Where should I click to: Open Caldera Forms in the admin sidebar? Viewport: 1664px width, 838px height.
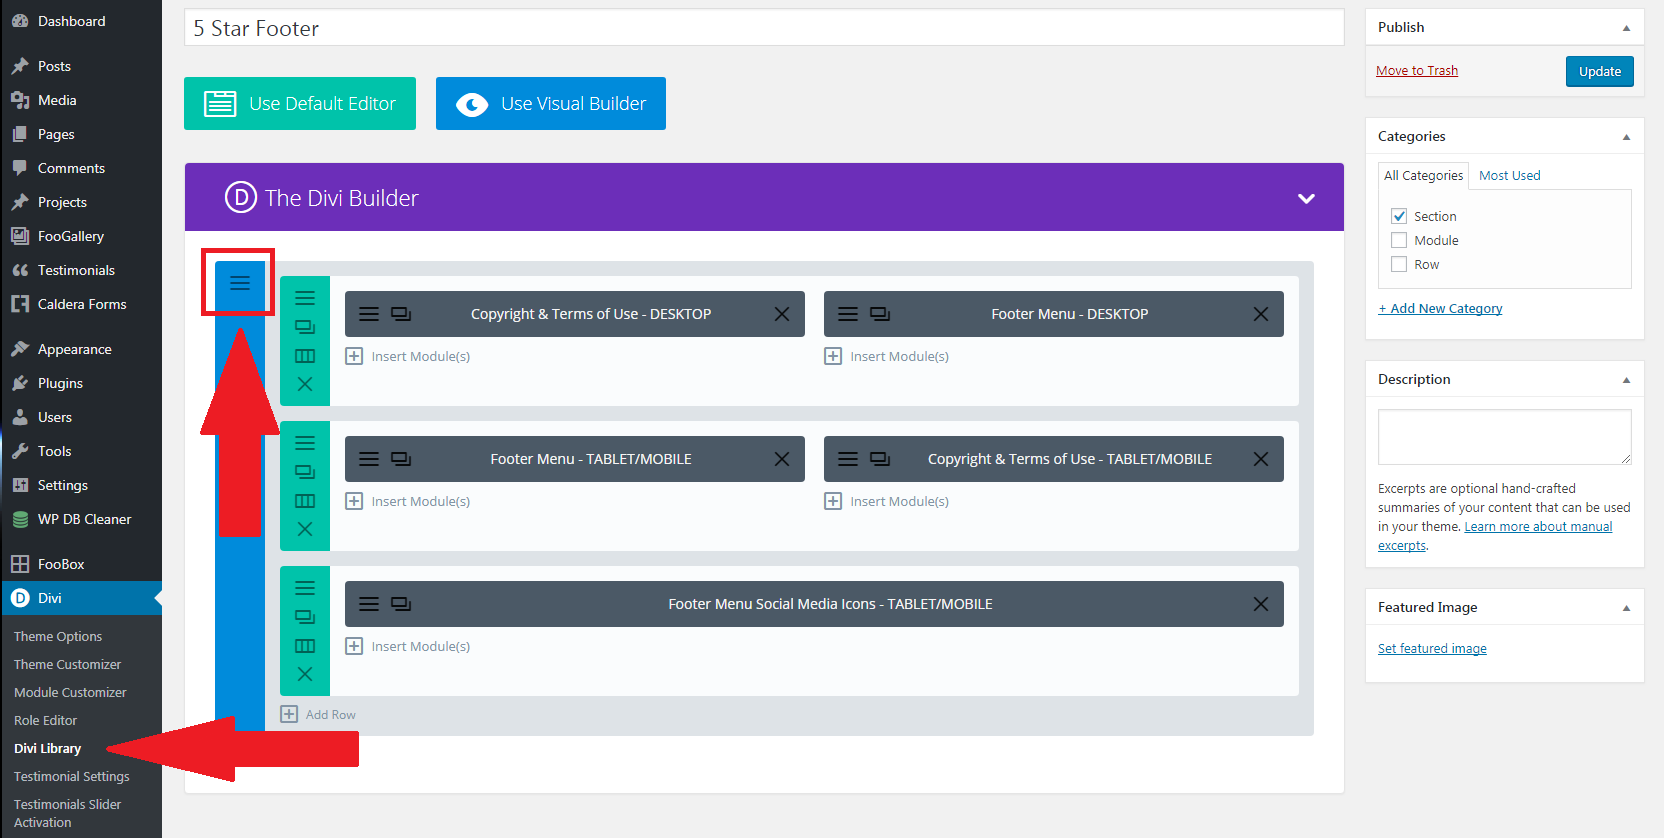pos(82,304)
